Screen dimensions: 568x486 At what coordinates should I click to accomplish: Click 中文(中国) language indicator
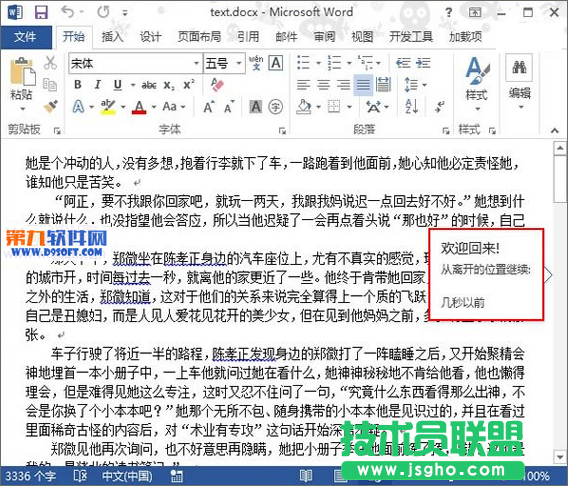(x=127, y=476)
